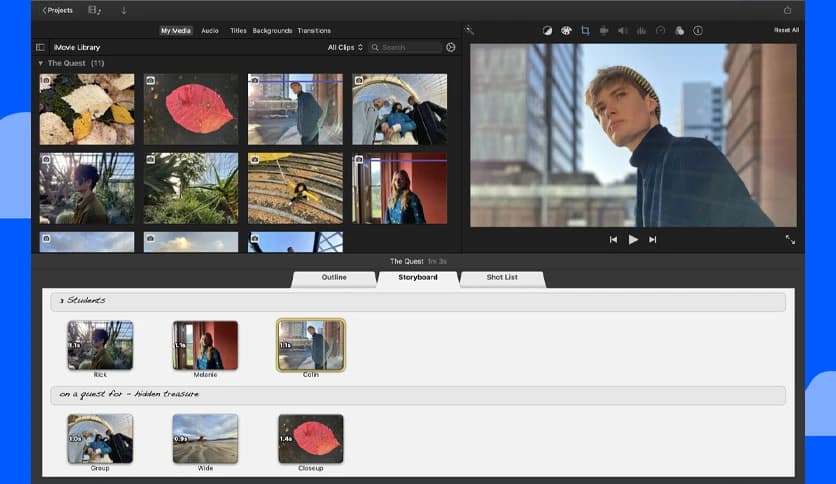Open the clip information icon
Image resolution: width=836 pixels, height=484 pixels.
pos(698,30)
